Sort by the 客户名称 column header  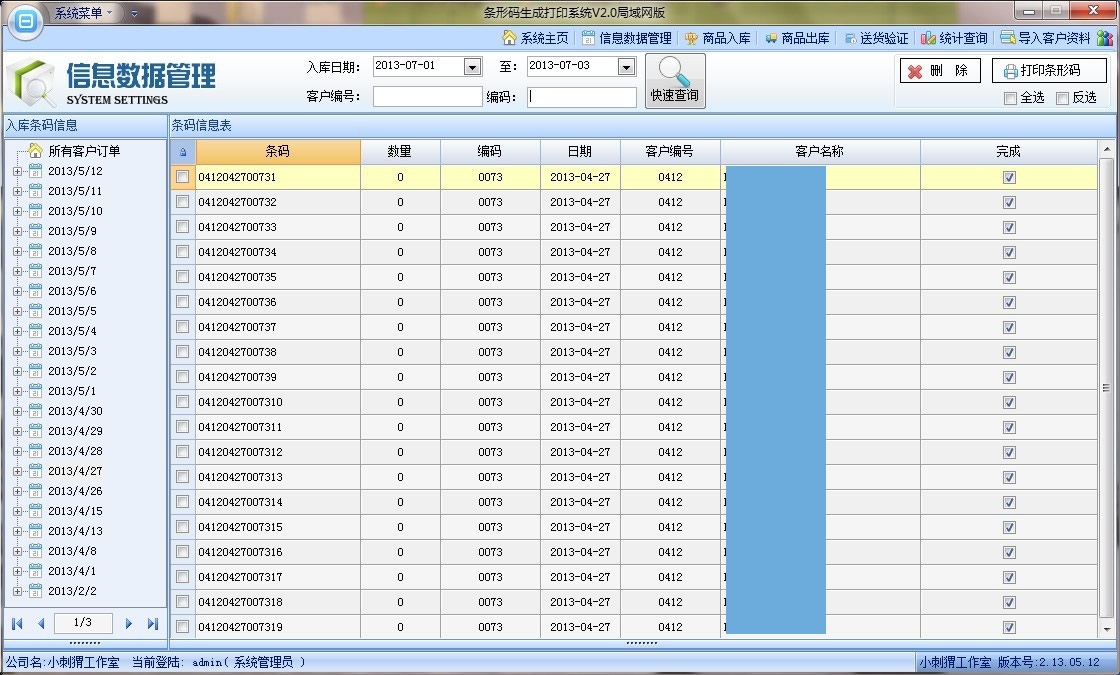point(820,151)
